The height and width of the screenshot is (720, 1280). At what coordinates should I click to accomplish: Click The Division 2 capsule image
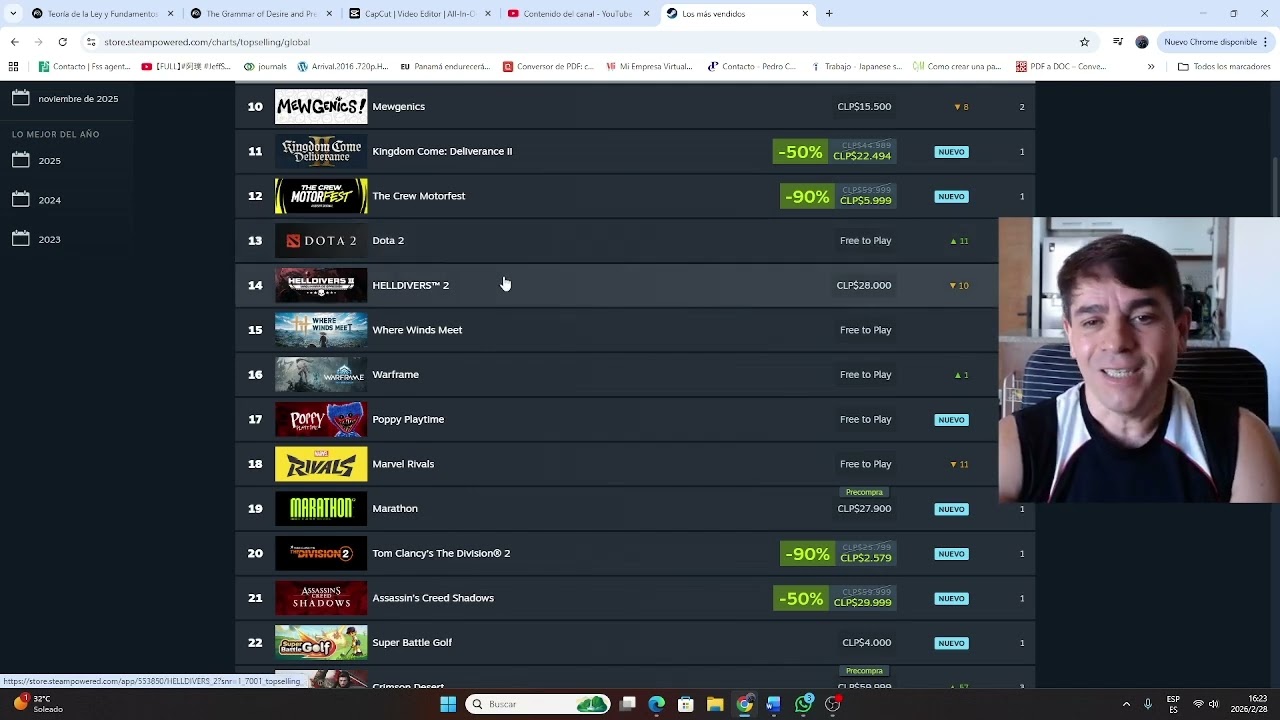(x=321, y=553)
